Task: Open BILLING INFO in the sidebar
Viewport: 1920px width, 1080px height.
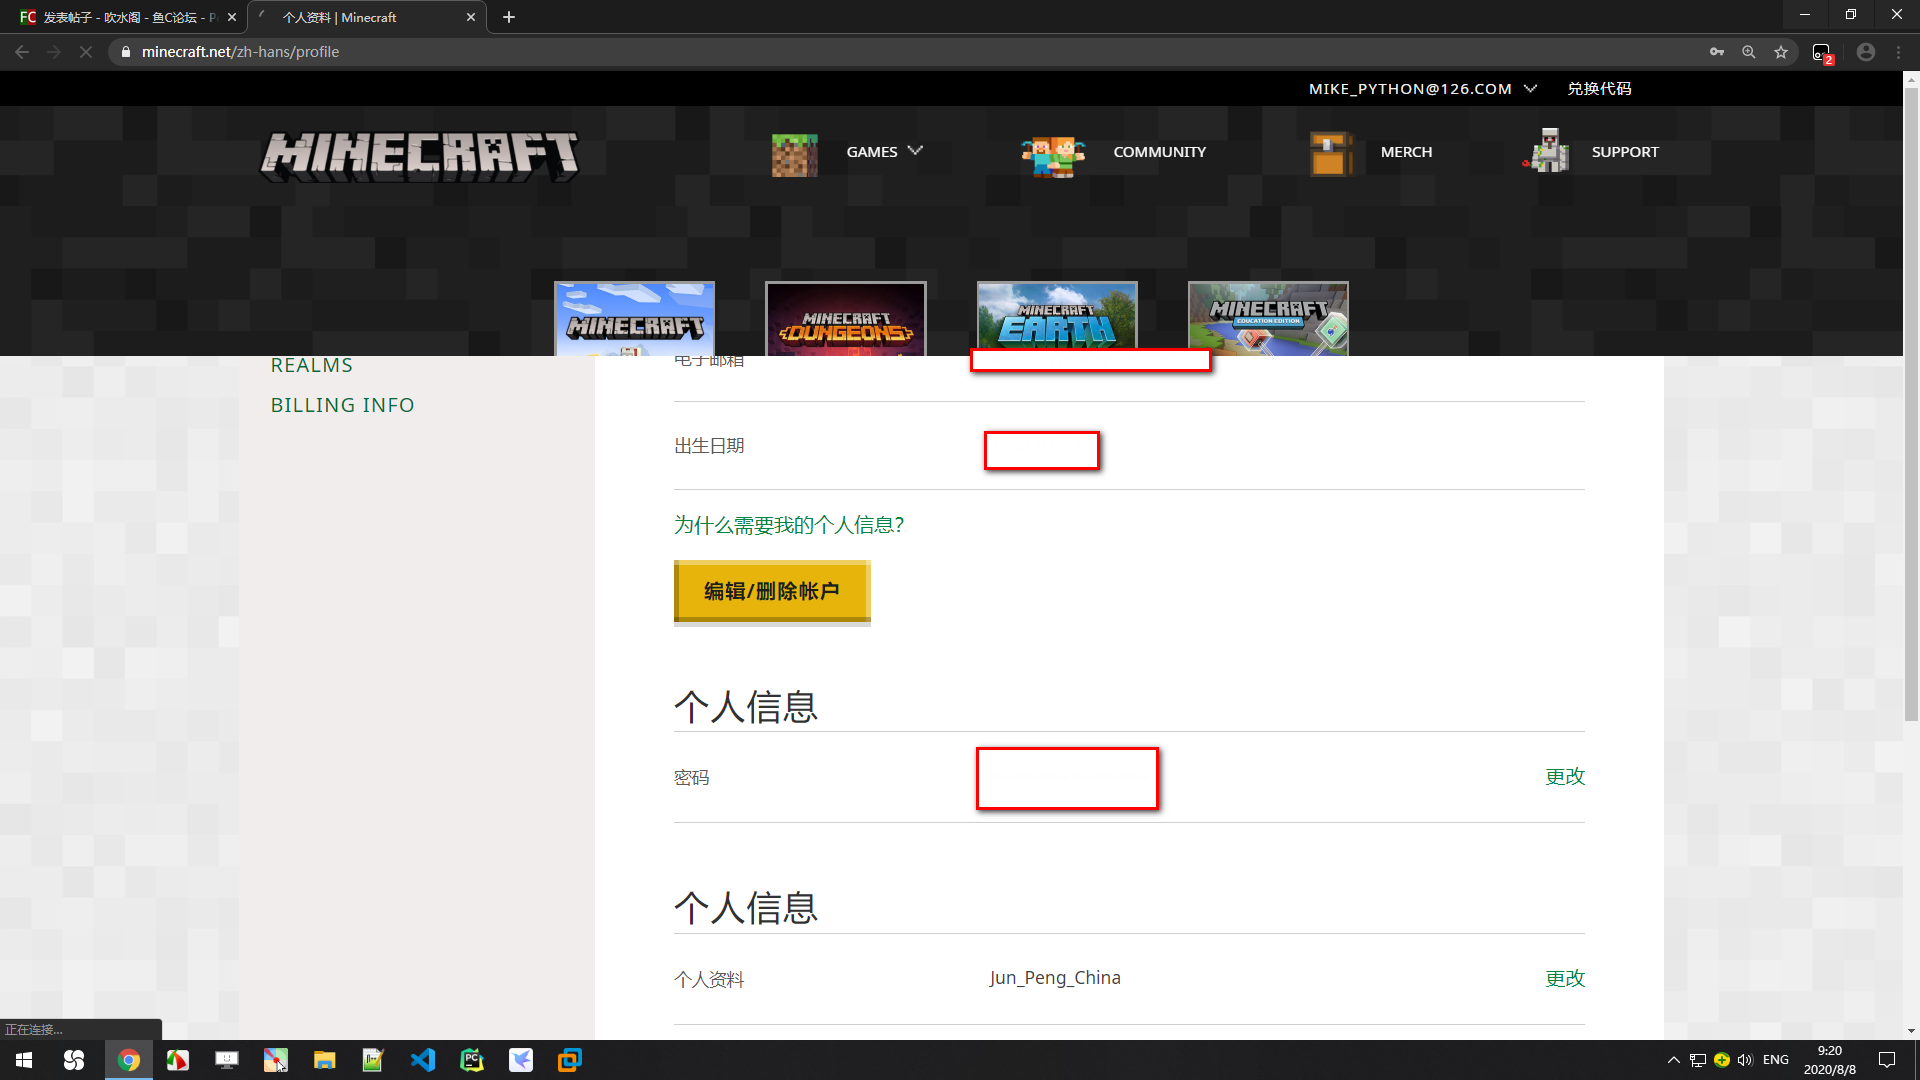Action: pyautogui.click(x=342, y=405)
